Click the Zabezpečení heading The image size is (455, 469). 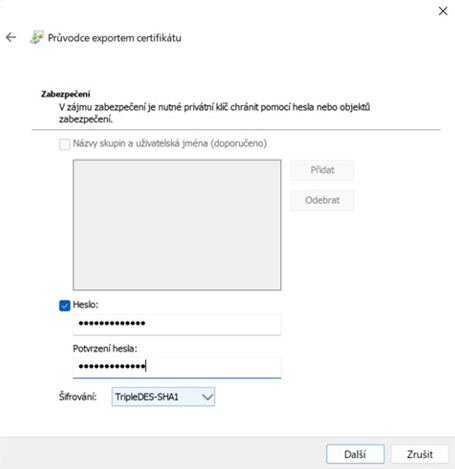point(66,94)
